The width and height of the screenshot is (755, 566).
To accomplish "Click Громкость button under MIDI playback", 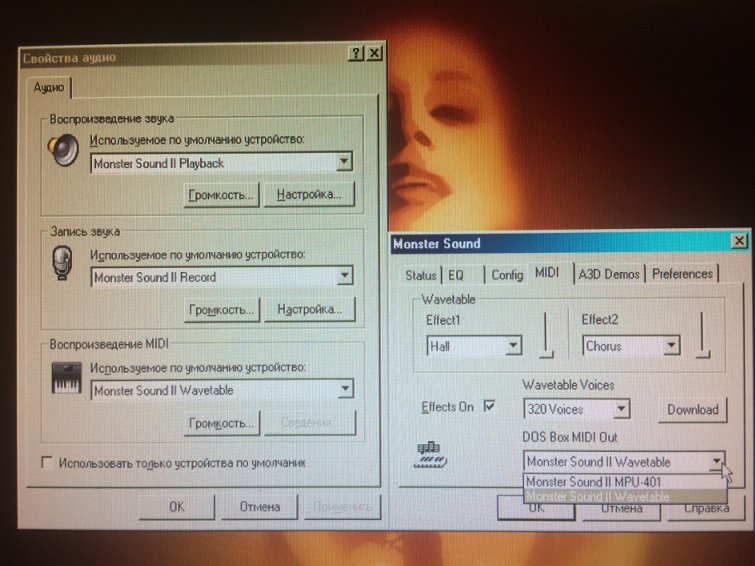I will (x=221, y=423).
